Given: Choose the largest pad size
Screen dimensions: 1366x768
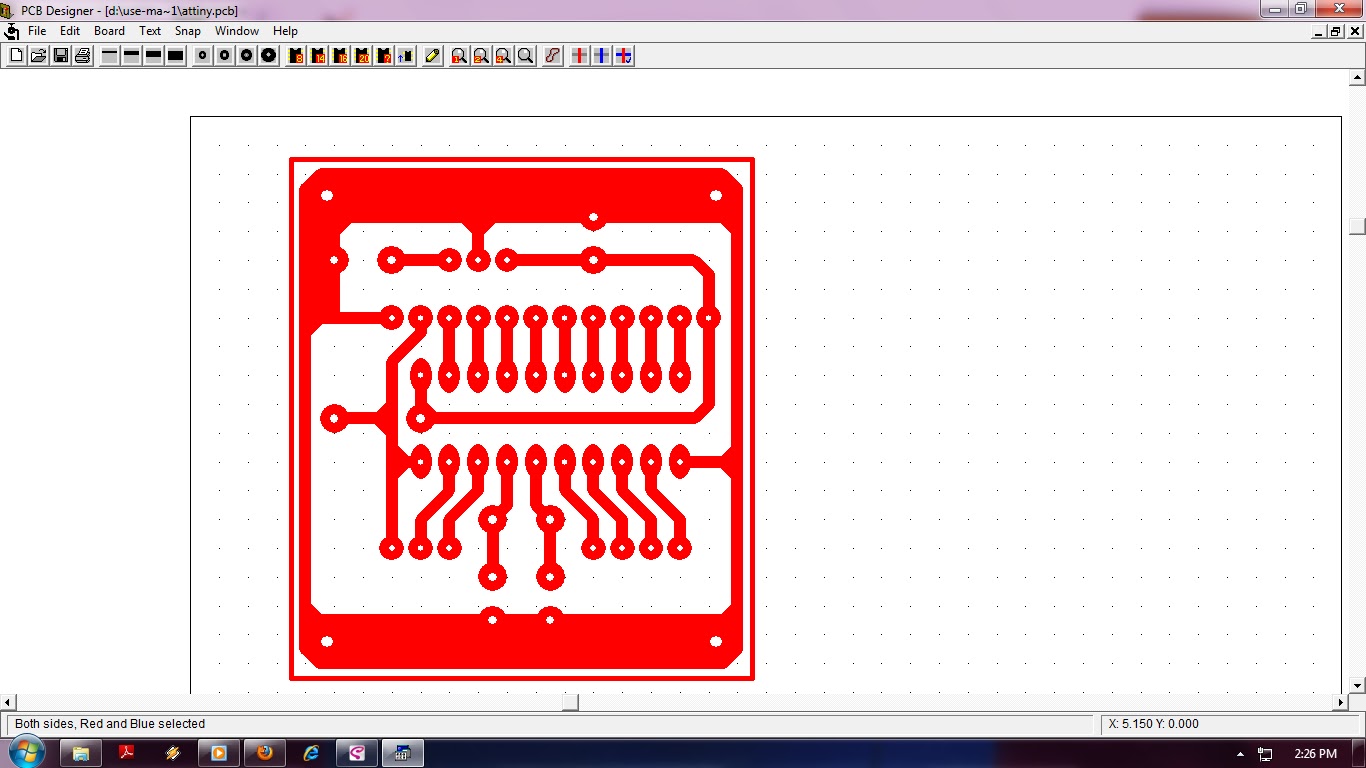Looking at the screenshot, I should coord(267,56).
